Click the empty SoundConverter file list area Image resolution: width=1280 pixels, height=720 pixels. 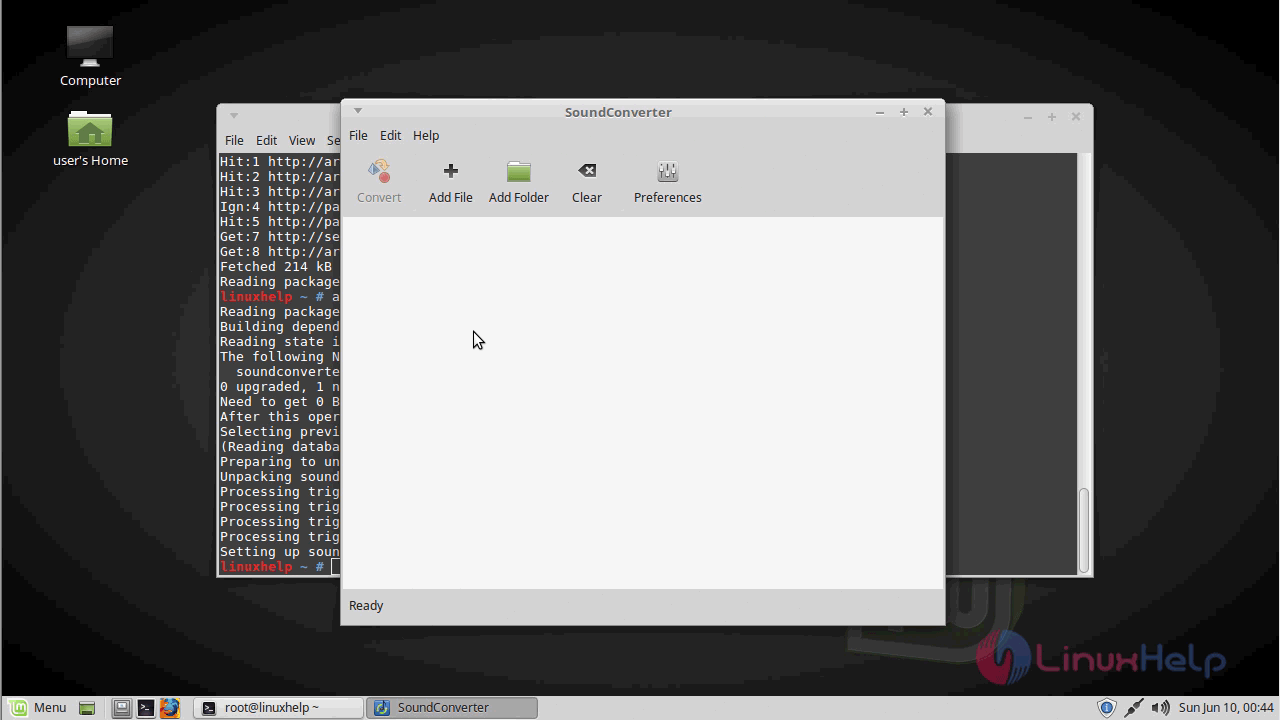(642, 402)
